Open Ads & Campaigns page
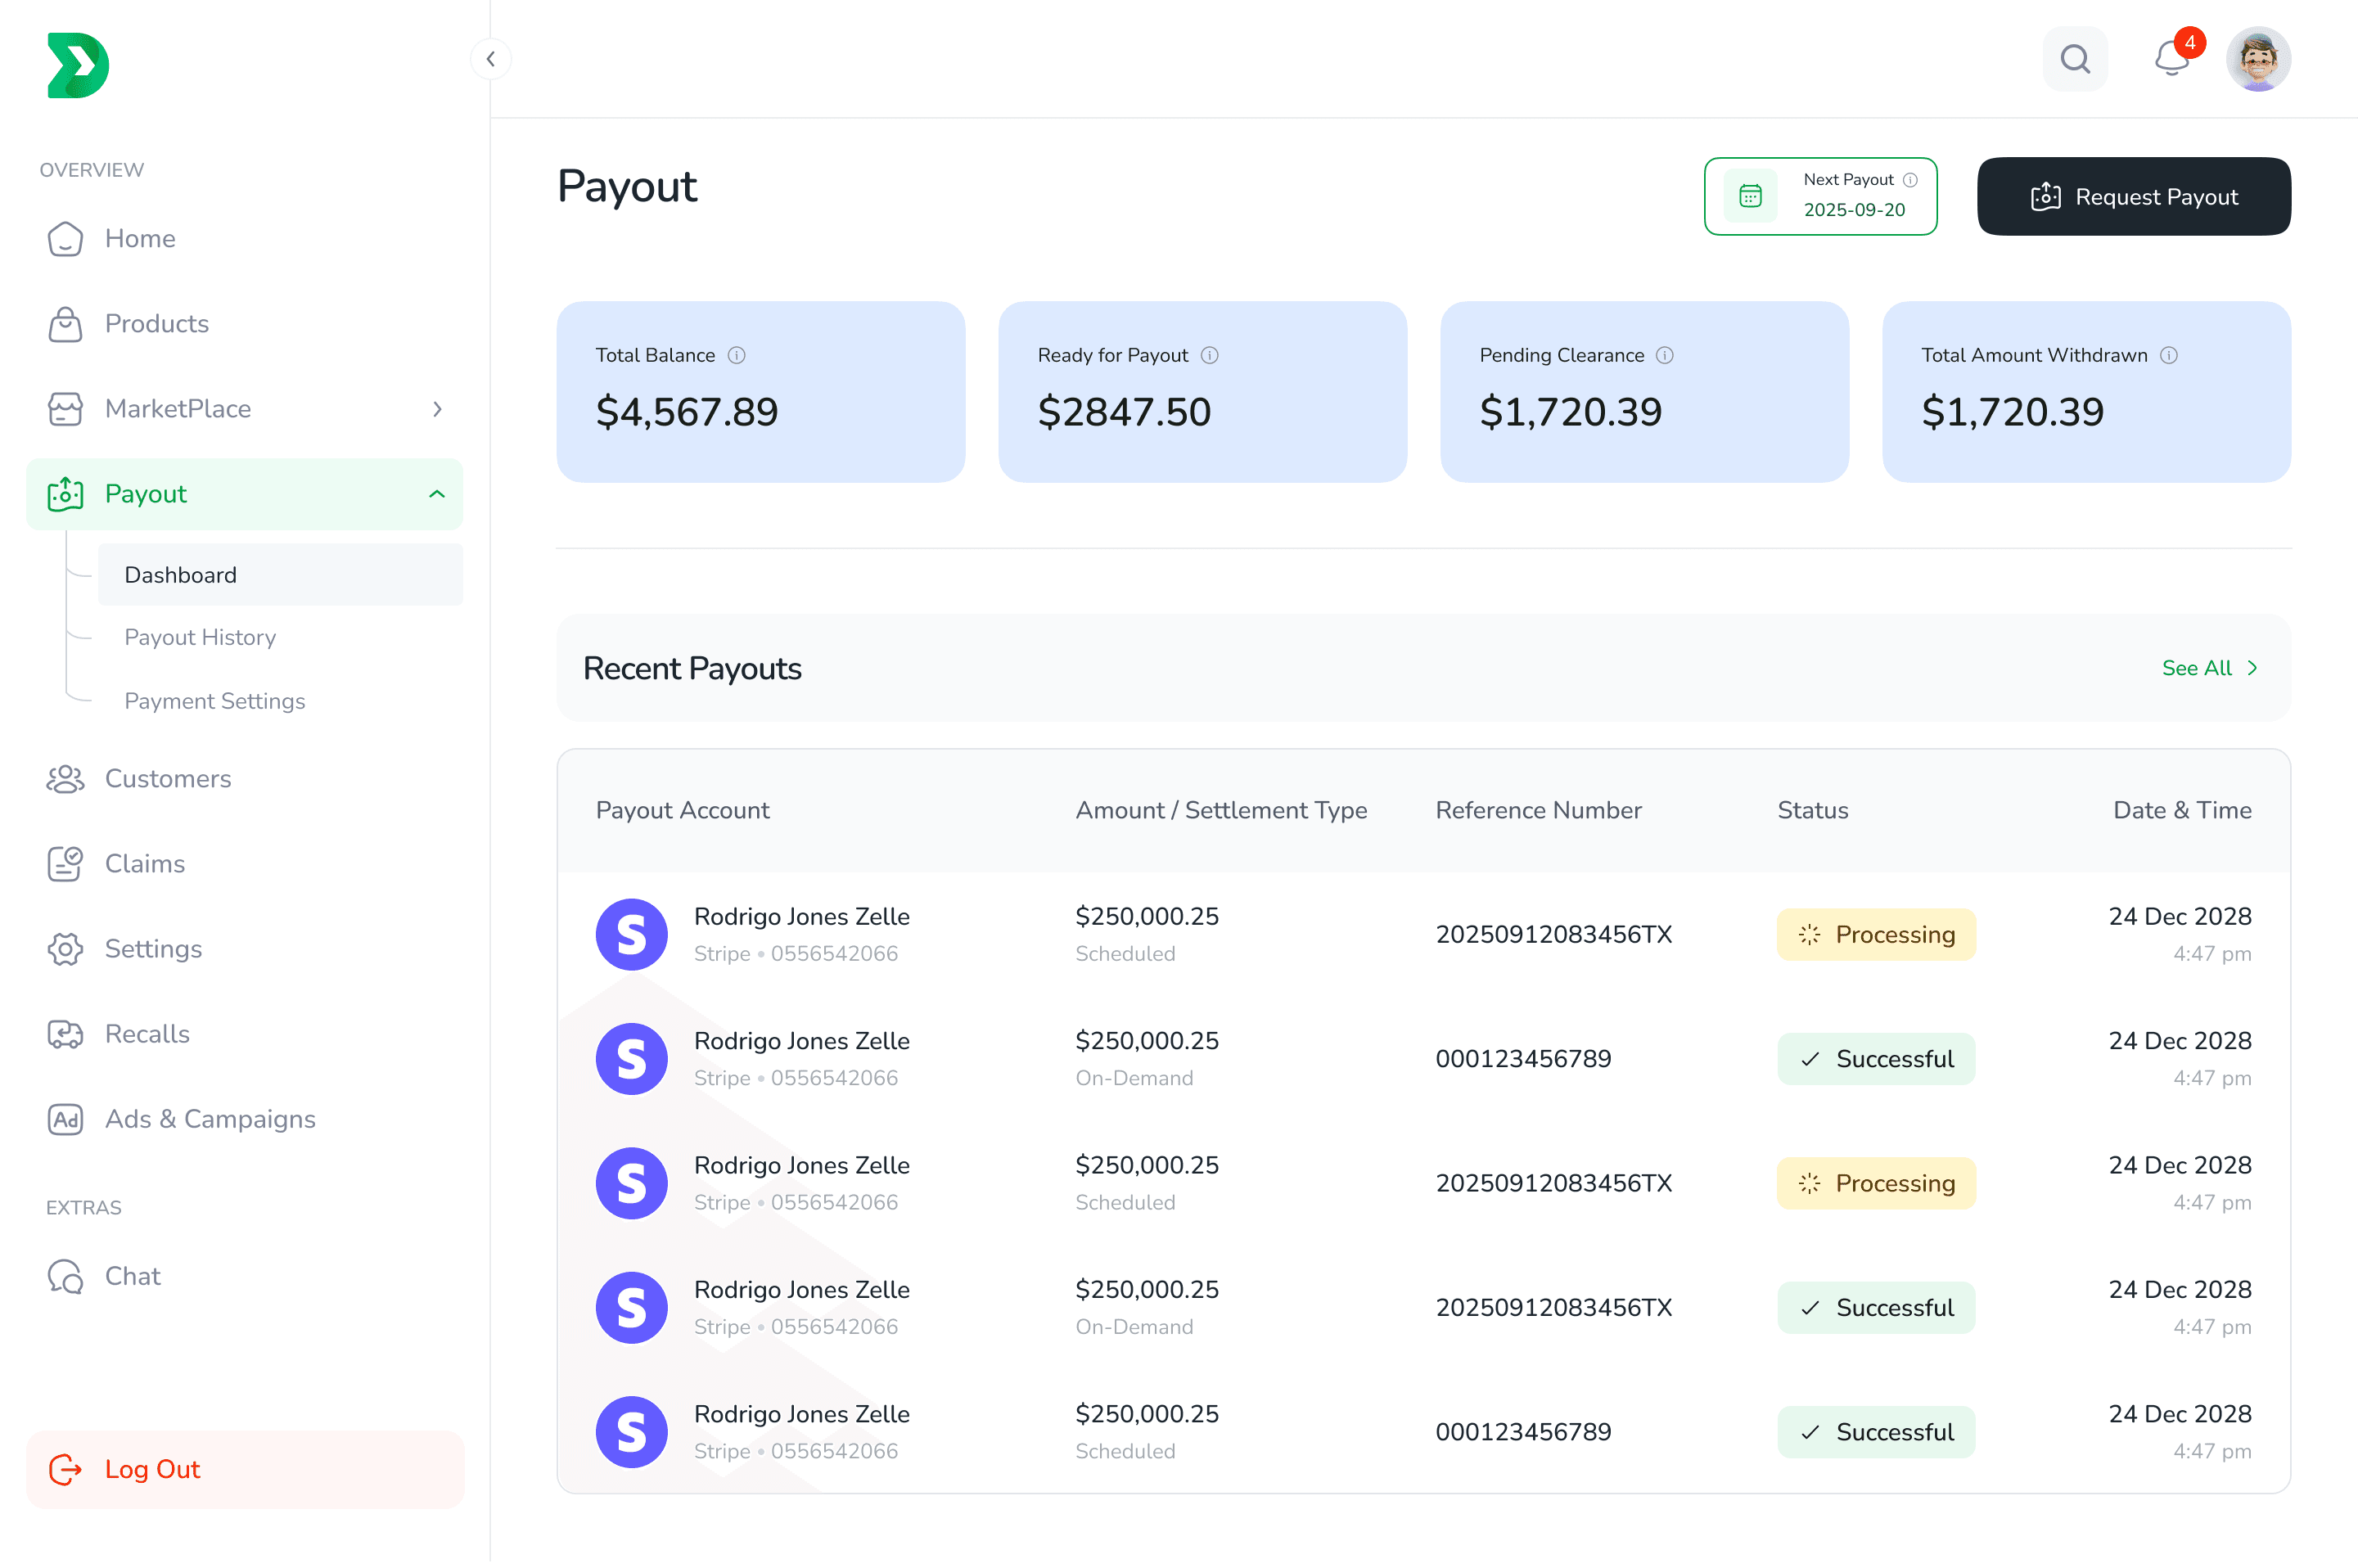Viewport: 2358px width, 1568px height. pyautogui.click(x=210, y=1119)
